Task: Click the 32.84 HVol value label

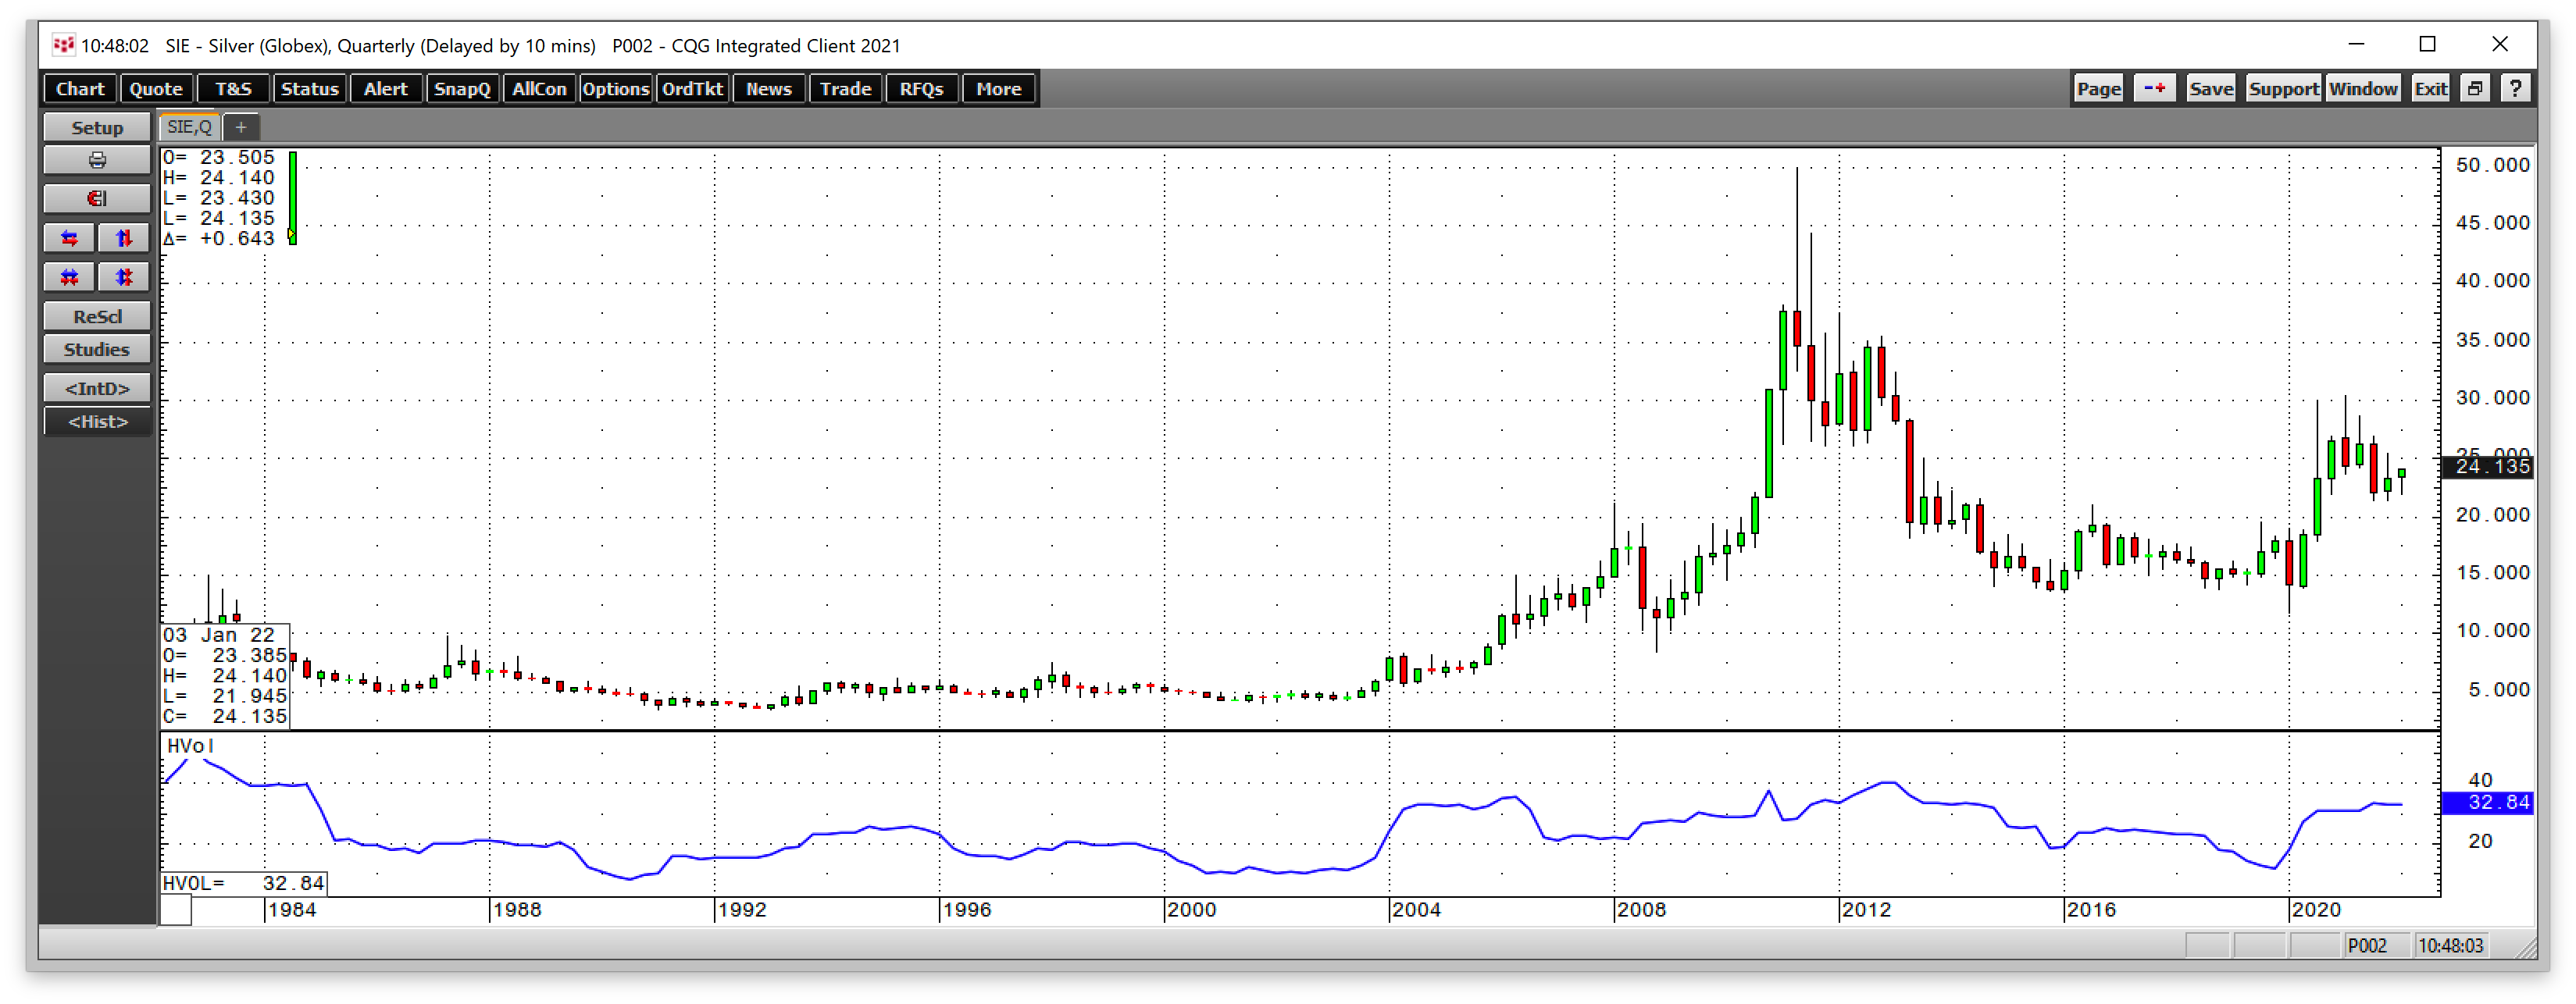Action: coord(2488,802)
